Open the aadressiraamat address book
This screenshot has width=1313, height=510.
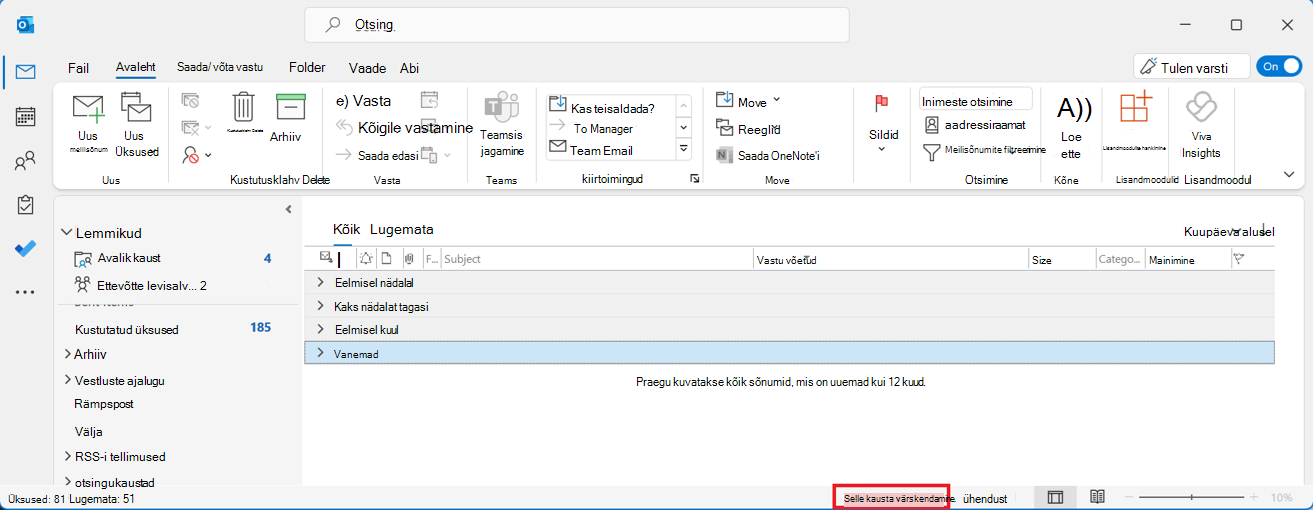[x=975, y=125]
